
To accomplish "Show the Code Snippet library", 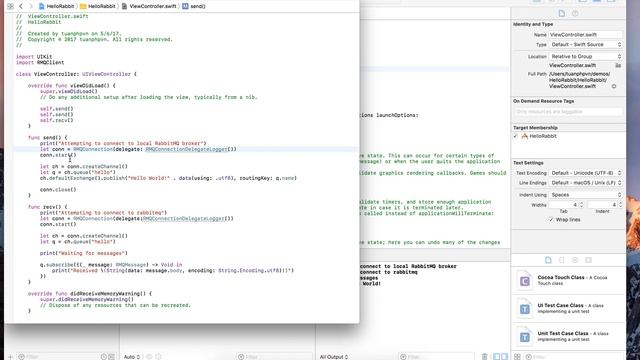I will pos(562,260).
